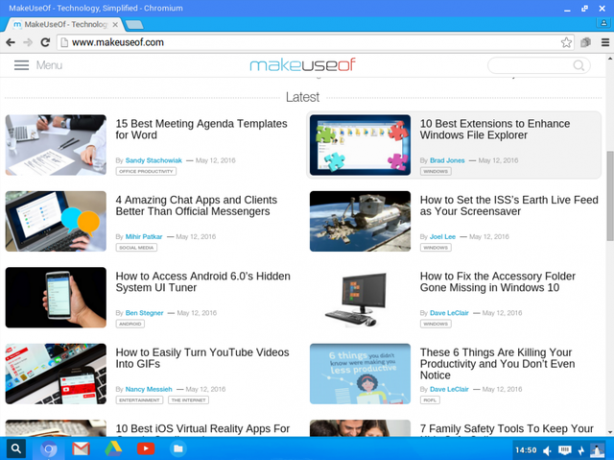Click chat bubbles laptop thumbnail

[x=56, y=221]
